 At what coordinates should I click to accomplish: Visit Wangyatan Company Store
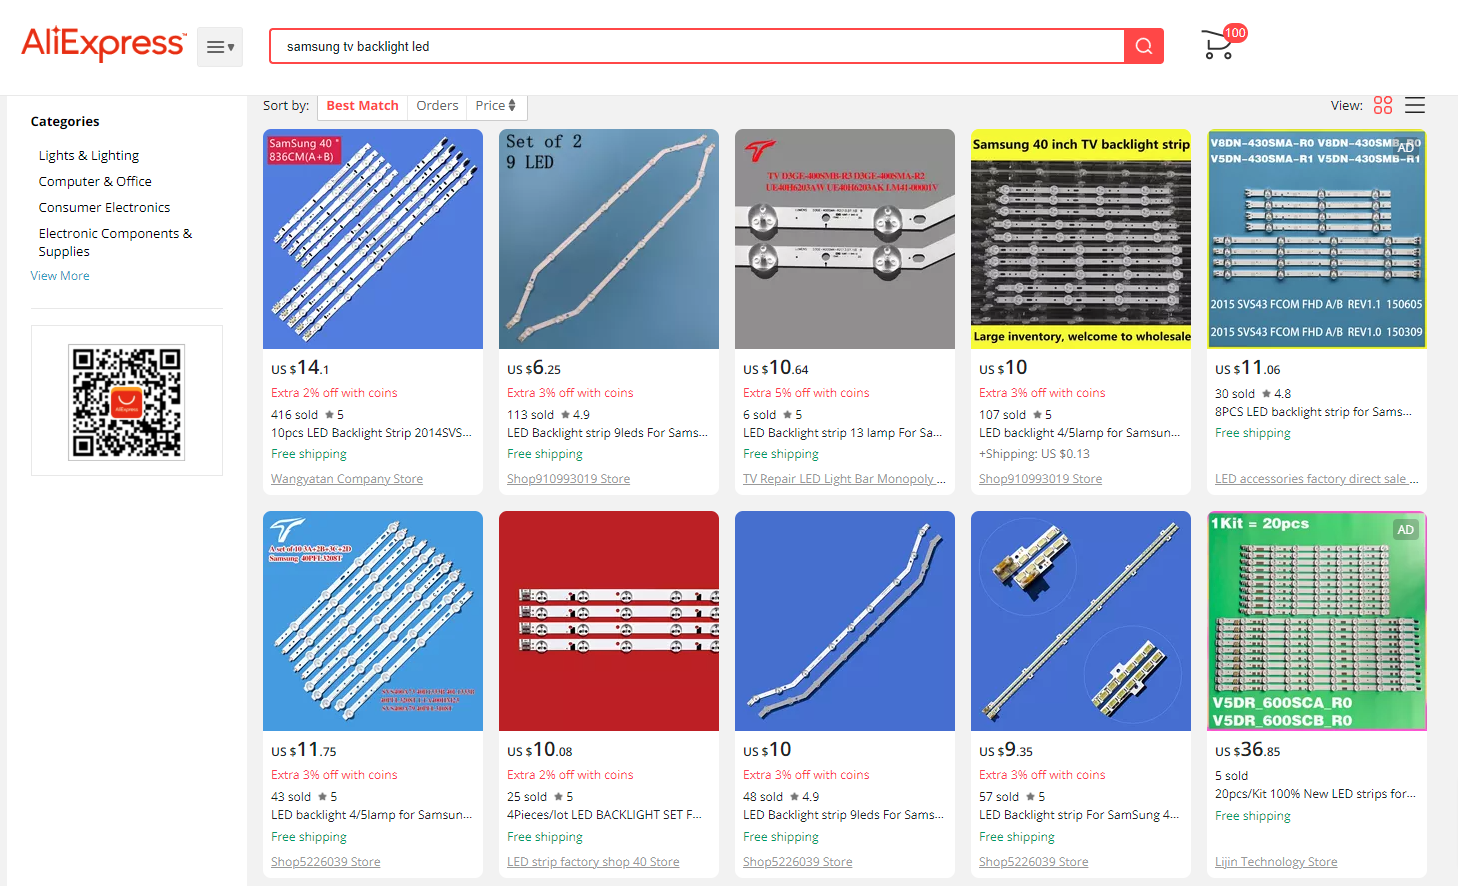pos(347,479)
